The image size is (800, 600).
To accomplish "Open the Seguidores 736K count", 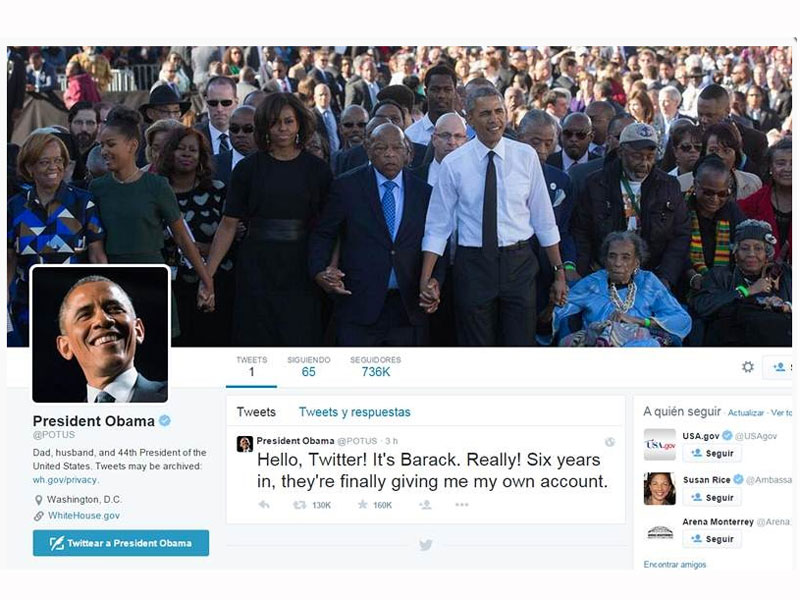I will click(x=376, y=366).
